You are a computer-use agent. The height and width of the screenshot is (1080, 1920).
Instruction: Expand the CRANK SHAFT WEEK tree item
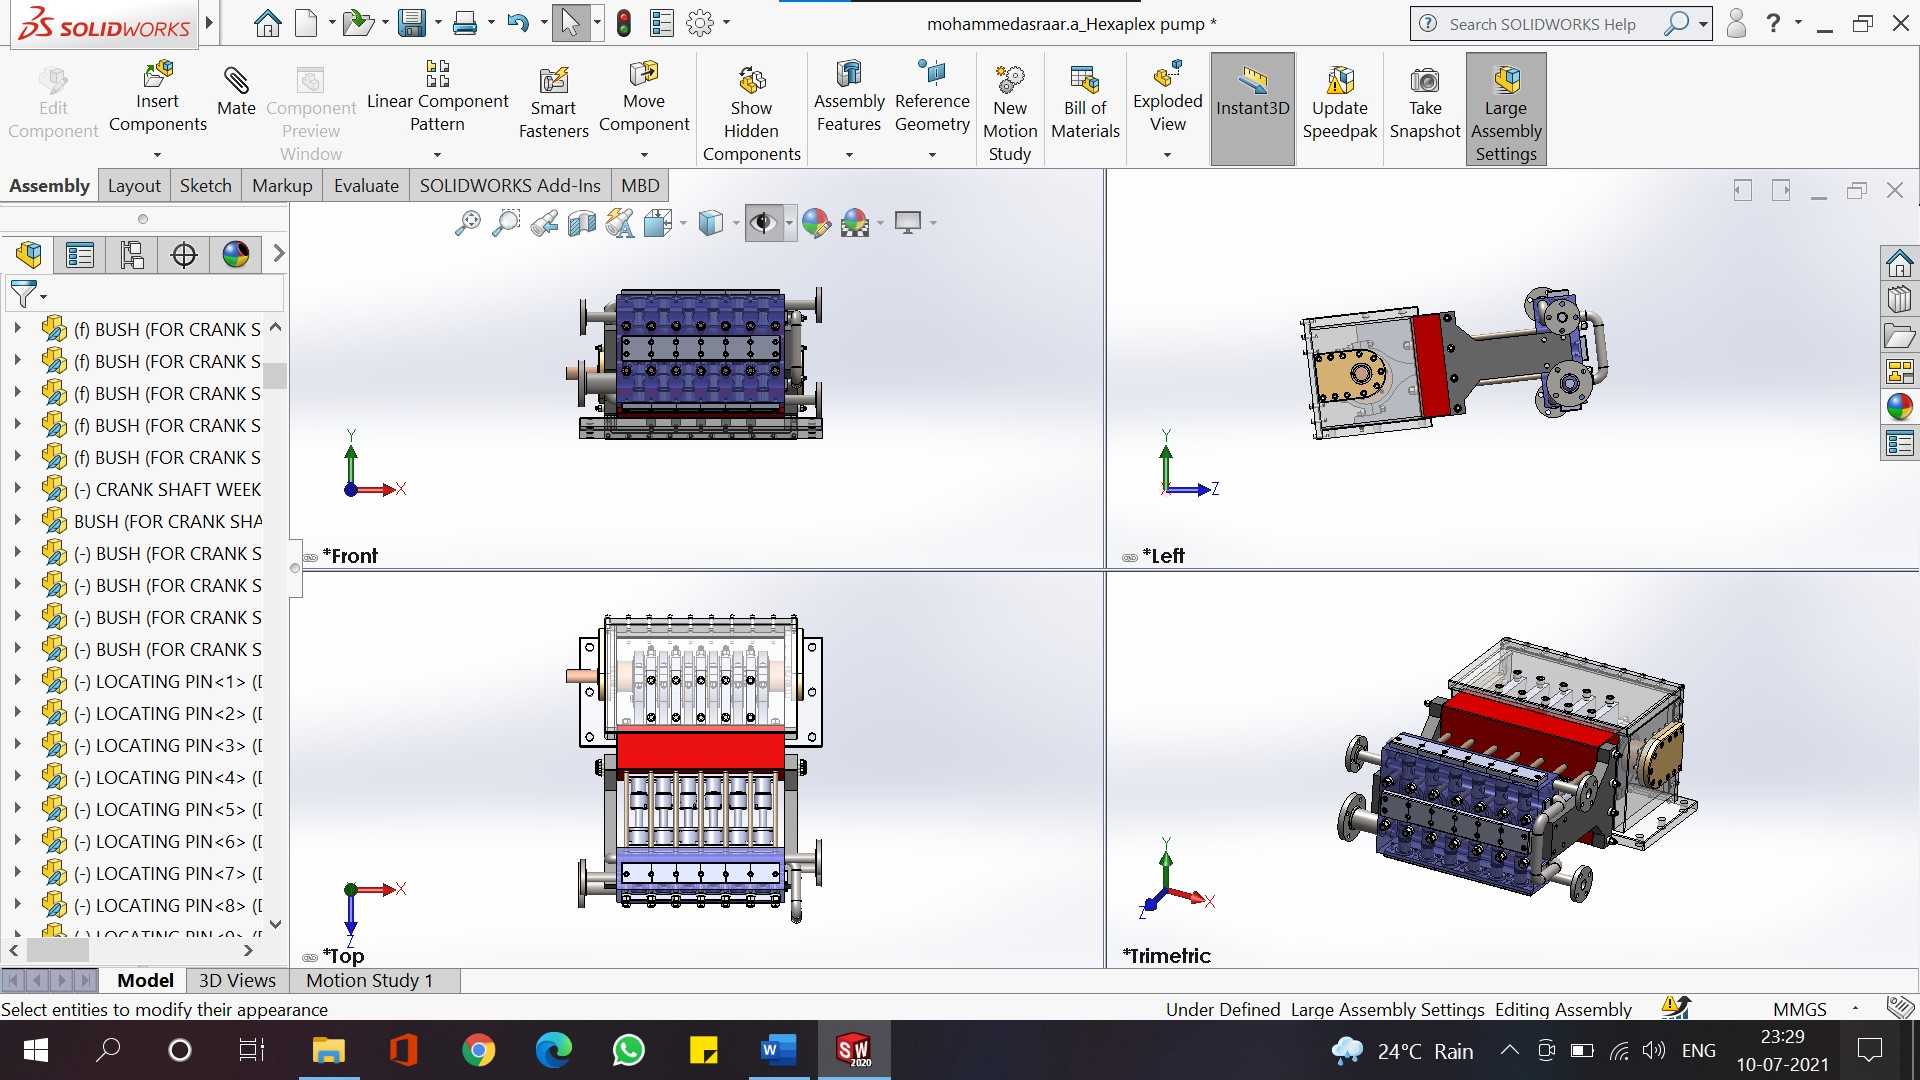click(x=17, y=489)
